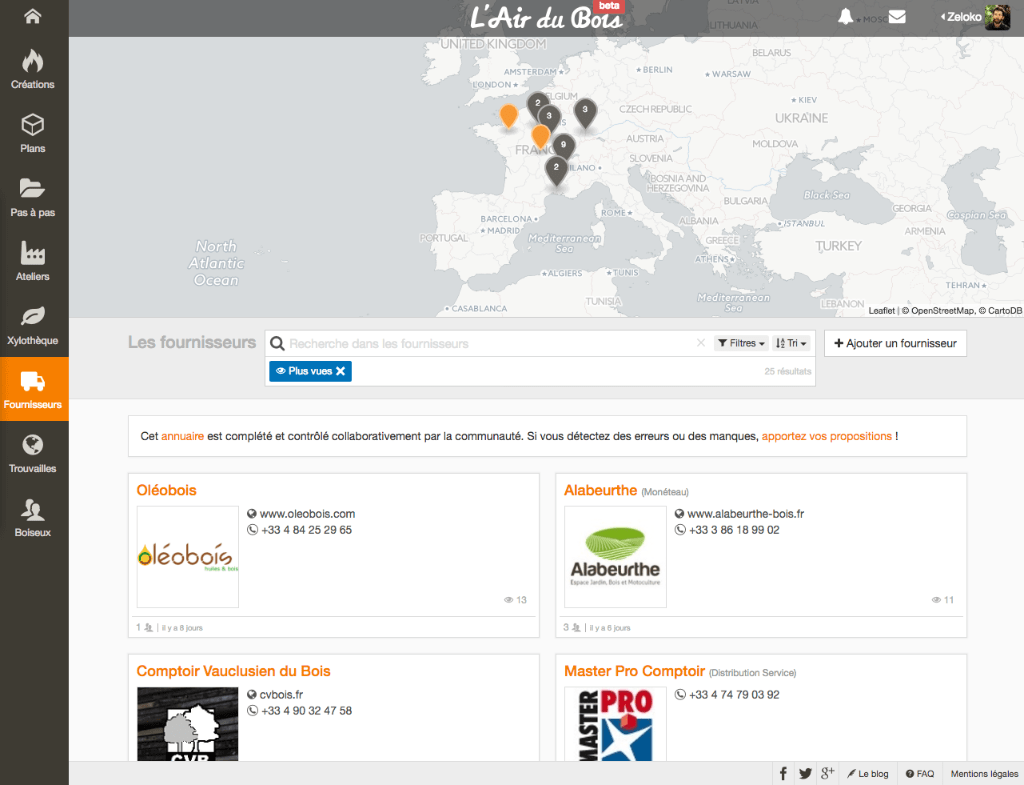
Task: Open Le blog link
Action: [x=868, y=774]
